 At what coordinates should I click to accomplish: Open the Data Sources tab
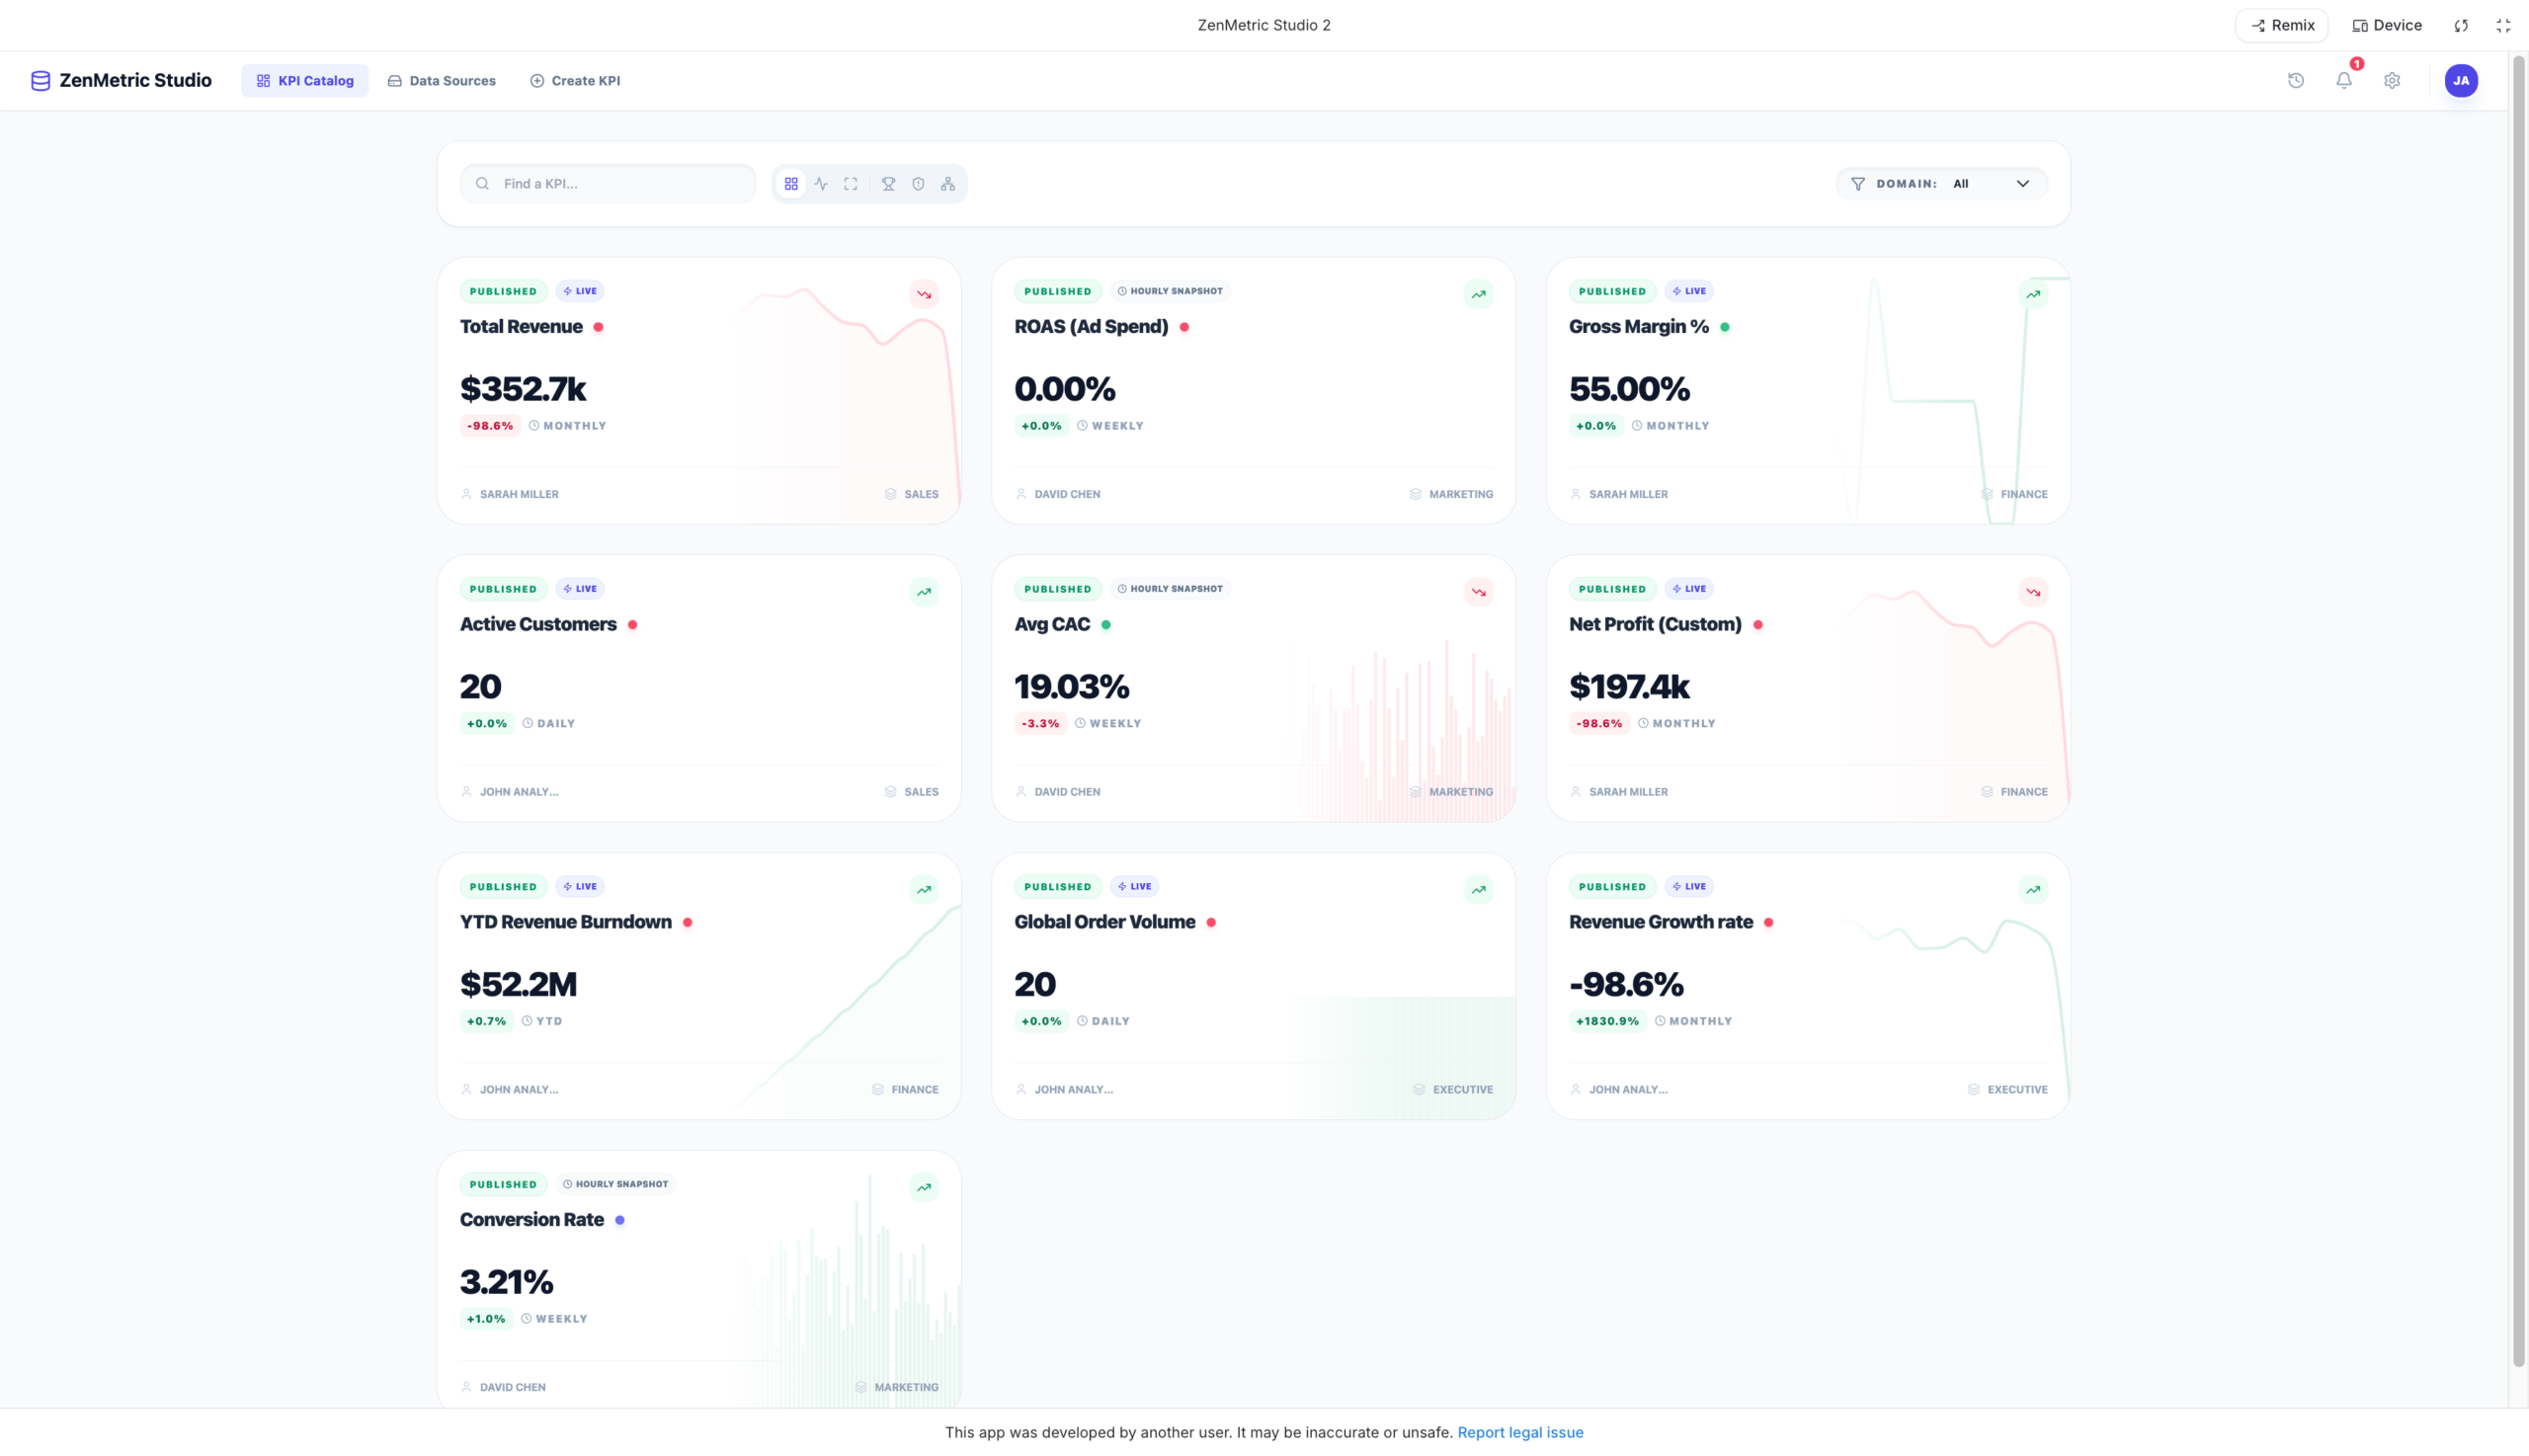[441, 81]
